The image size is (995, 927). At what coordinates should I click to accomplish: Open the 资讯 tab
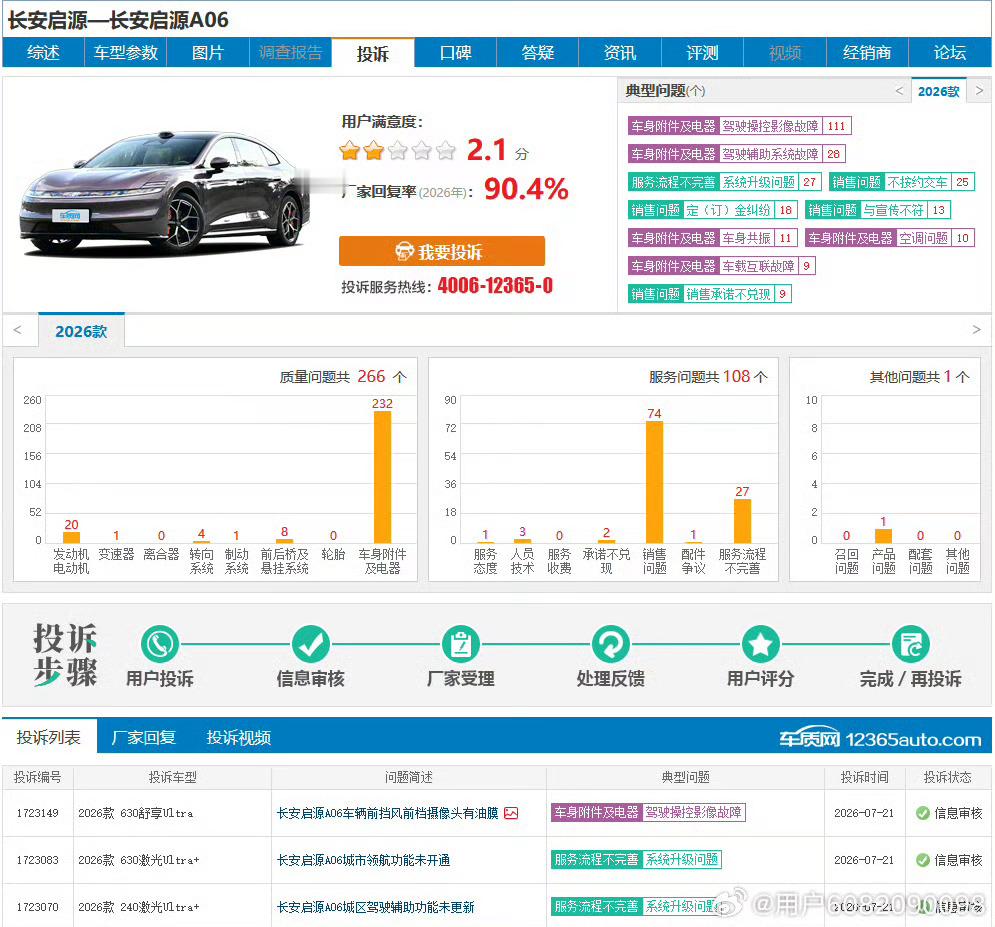coord(620,53)
